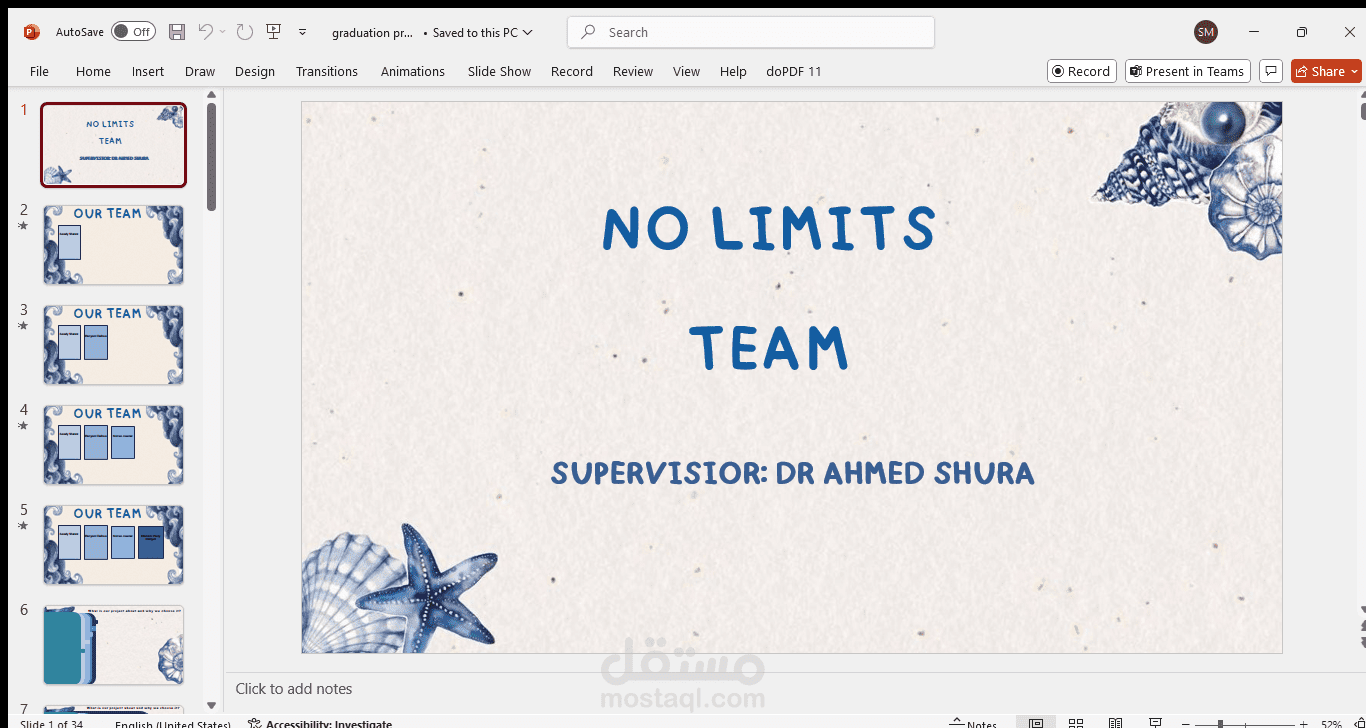The image size is (1366, 728).
Task: Click the NO LIMITS title text
Action: 769,228
